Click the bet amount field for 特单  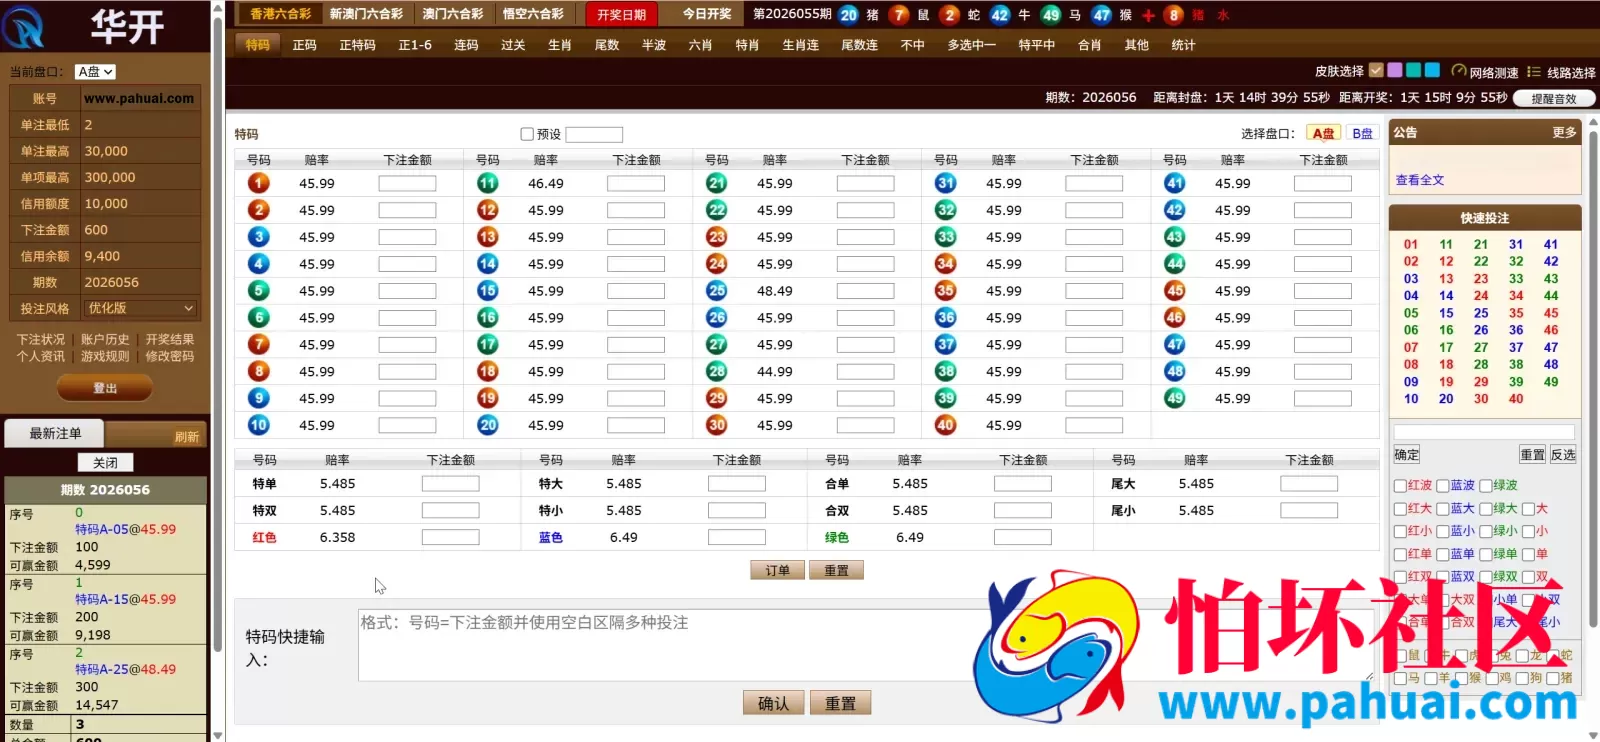click(x=450, y=483)
